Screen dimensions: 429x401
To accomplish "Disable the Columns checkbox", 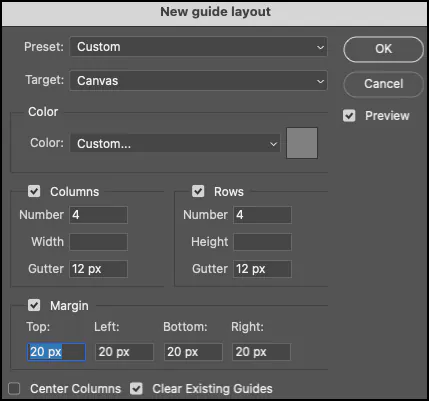I will coord(34,191).
